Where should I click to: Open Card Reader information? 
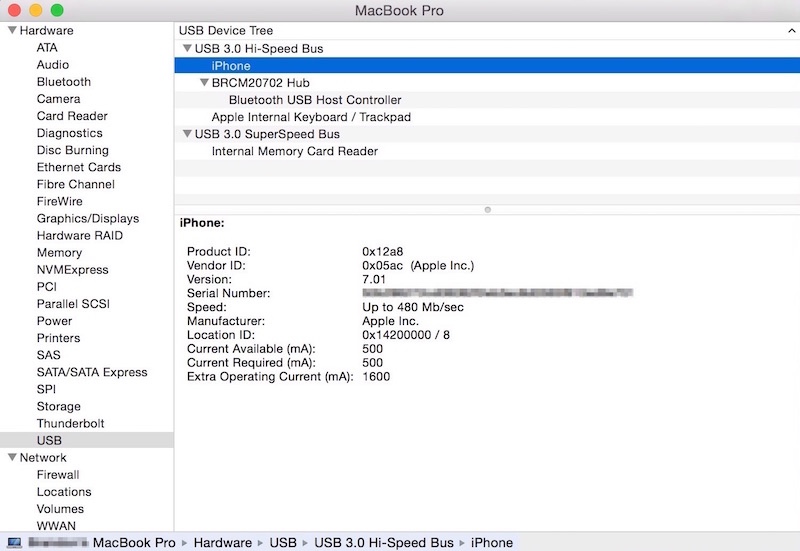[72, 116]
